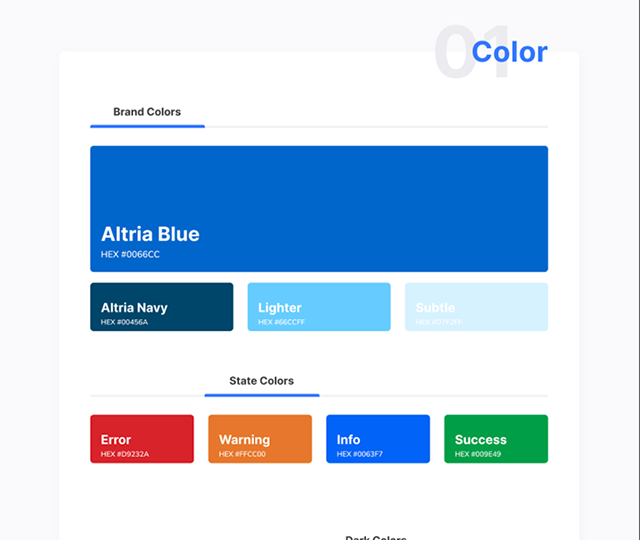This screenshot has width=640, height=540.
Task: Pick the Success green swatch
Action: point(496,439)
